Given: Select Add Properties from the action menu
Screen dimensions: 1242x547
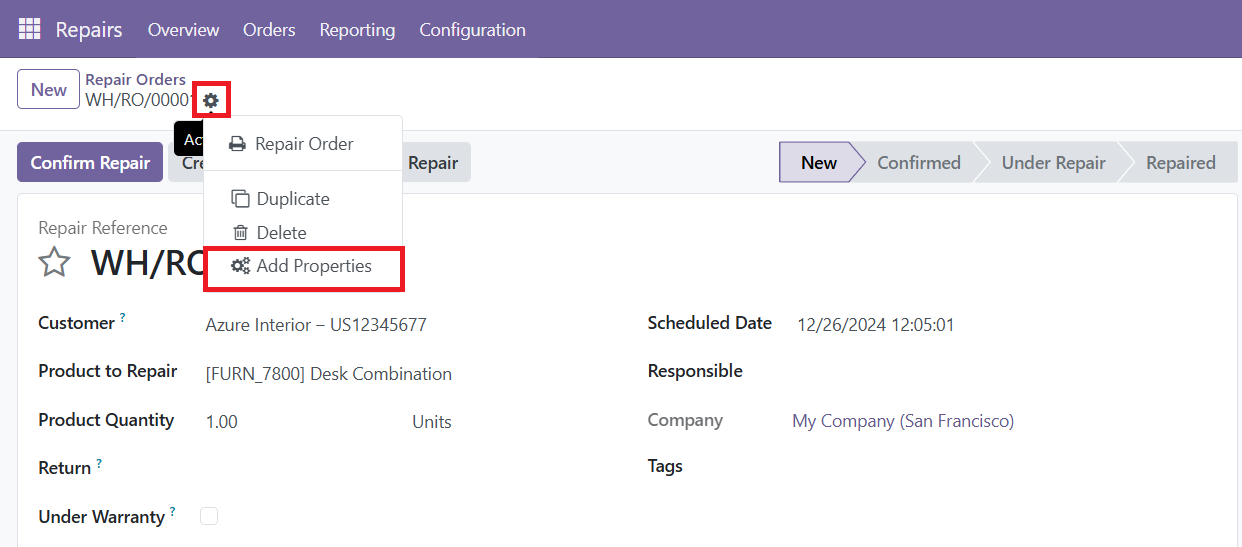Looking at the screenshot, I should click(313, 266).
